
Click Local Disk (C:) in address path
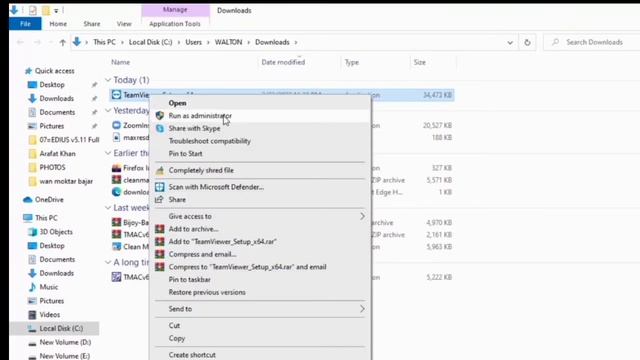(x=151, y=42)
